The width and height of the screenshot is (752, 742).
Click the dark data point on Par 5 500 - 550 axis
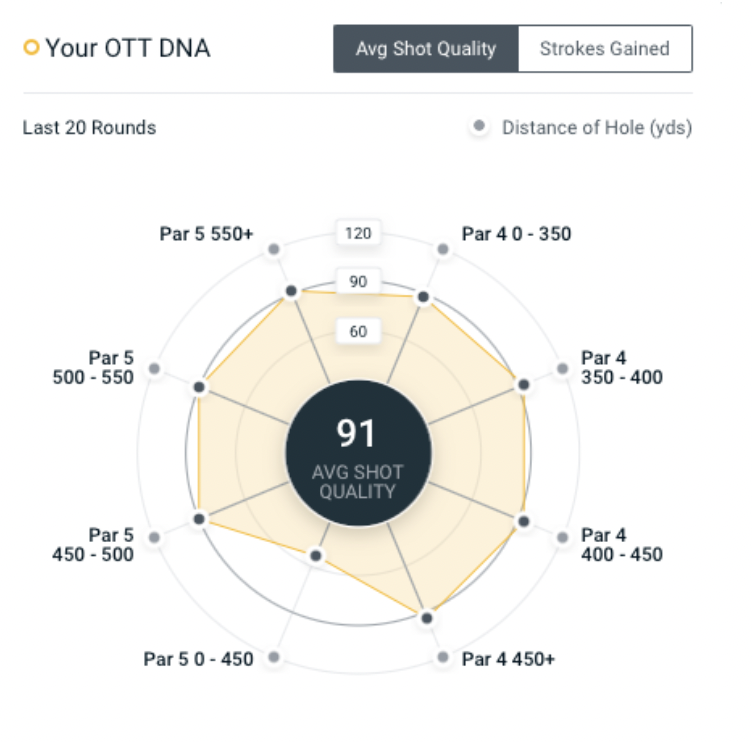click(200, 387)
